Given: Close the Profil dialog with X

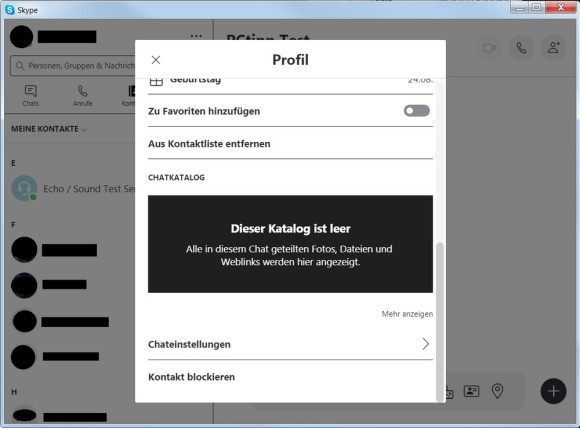Looking at the screenshot, I should click(x=156, y=60).
